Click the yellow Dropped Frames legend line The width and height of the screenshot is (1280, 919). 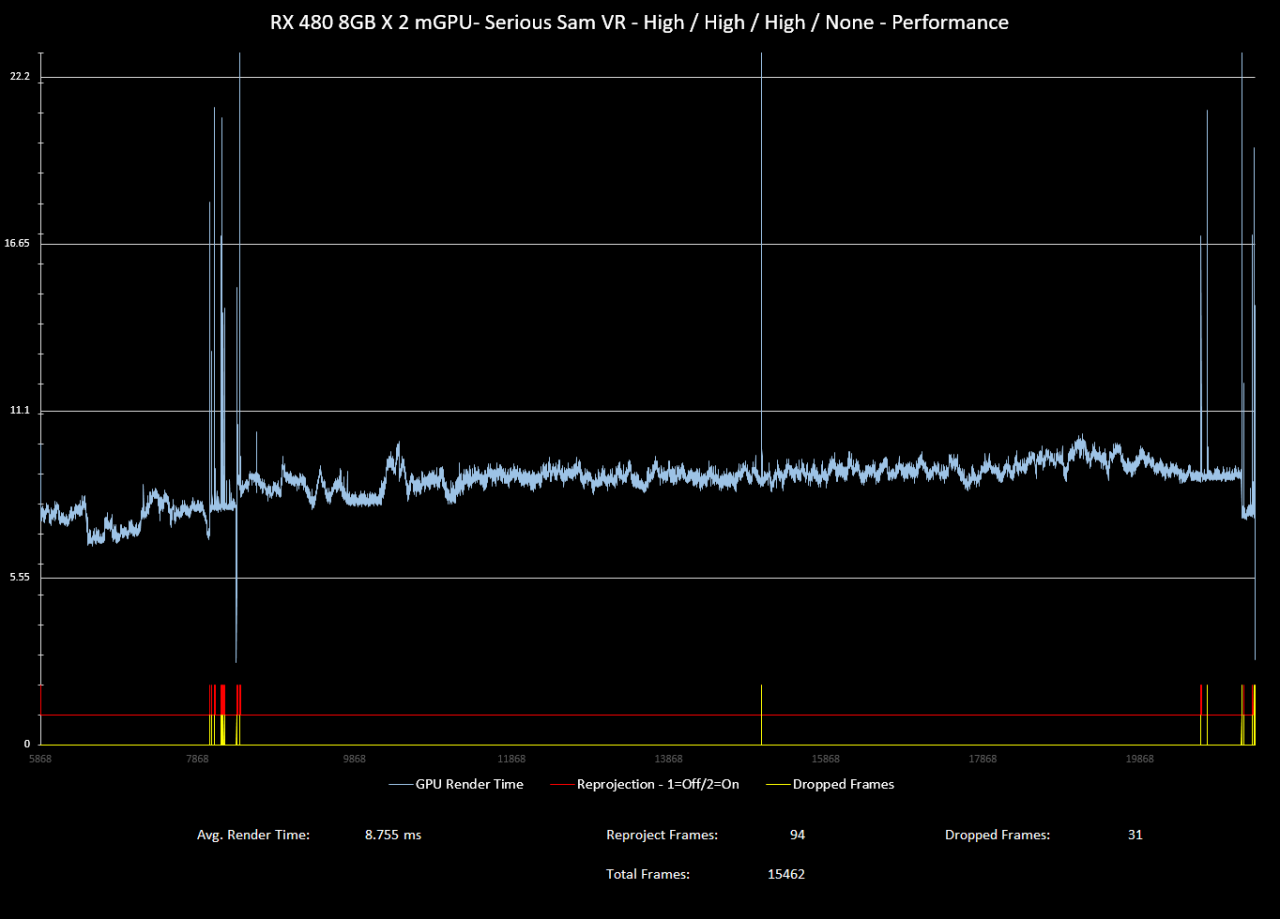pos(778,784)
